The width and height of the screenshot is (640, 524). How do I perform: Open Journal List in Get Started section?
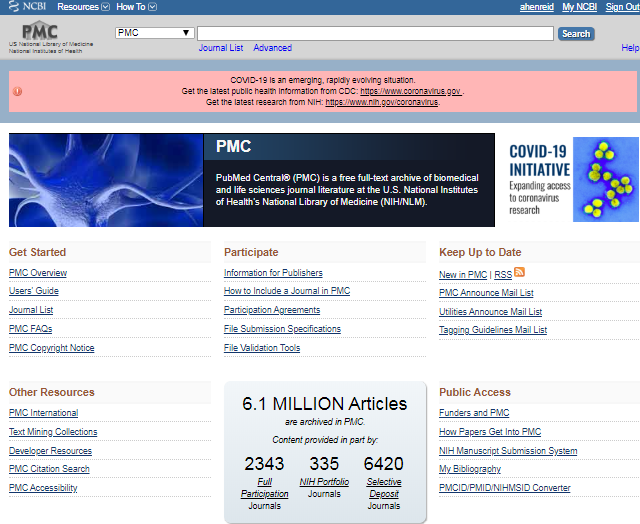(x=31, y=310)
